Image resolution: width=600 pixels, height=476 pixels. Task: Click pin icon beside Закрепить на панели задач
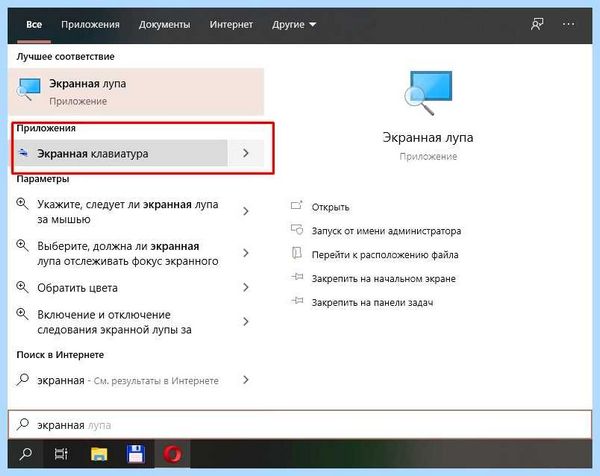pos(297,301)
